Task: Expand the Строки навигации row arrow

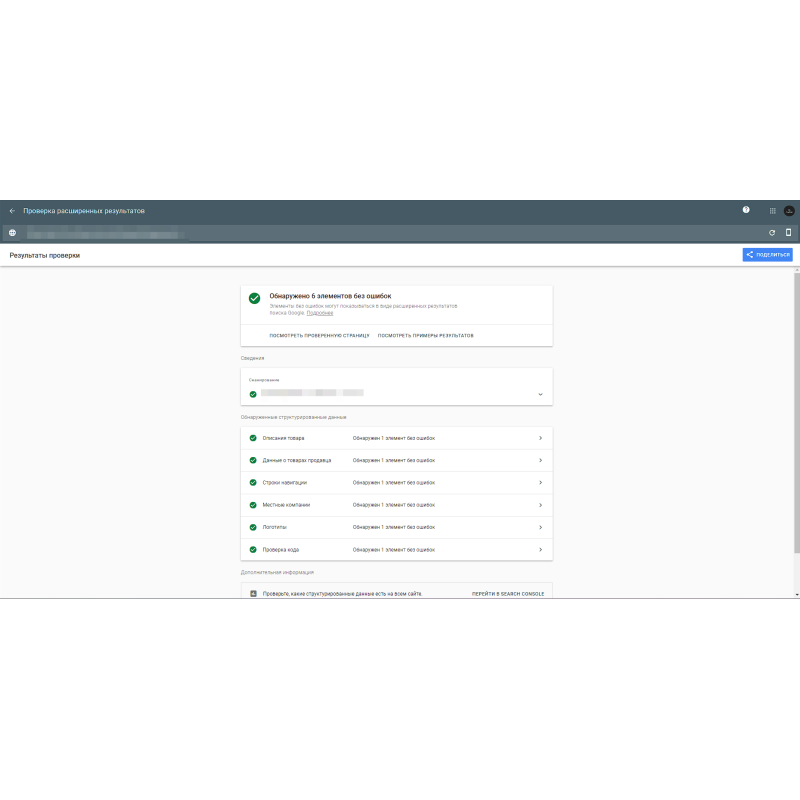Action: (x=540, y=483)
